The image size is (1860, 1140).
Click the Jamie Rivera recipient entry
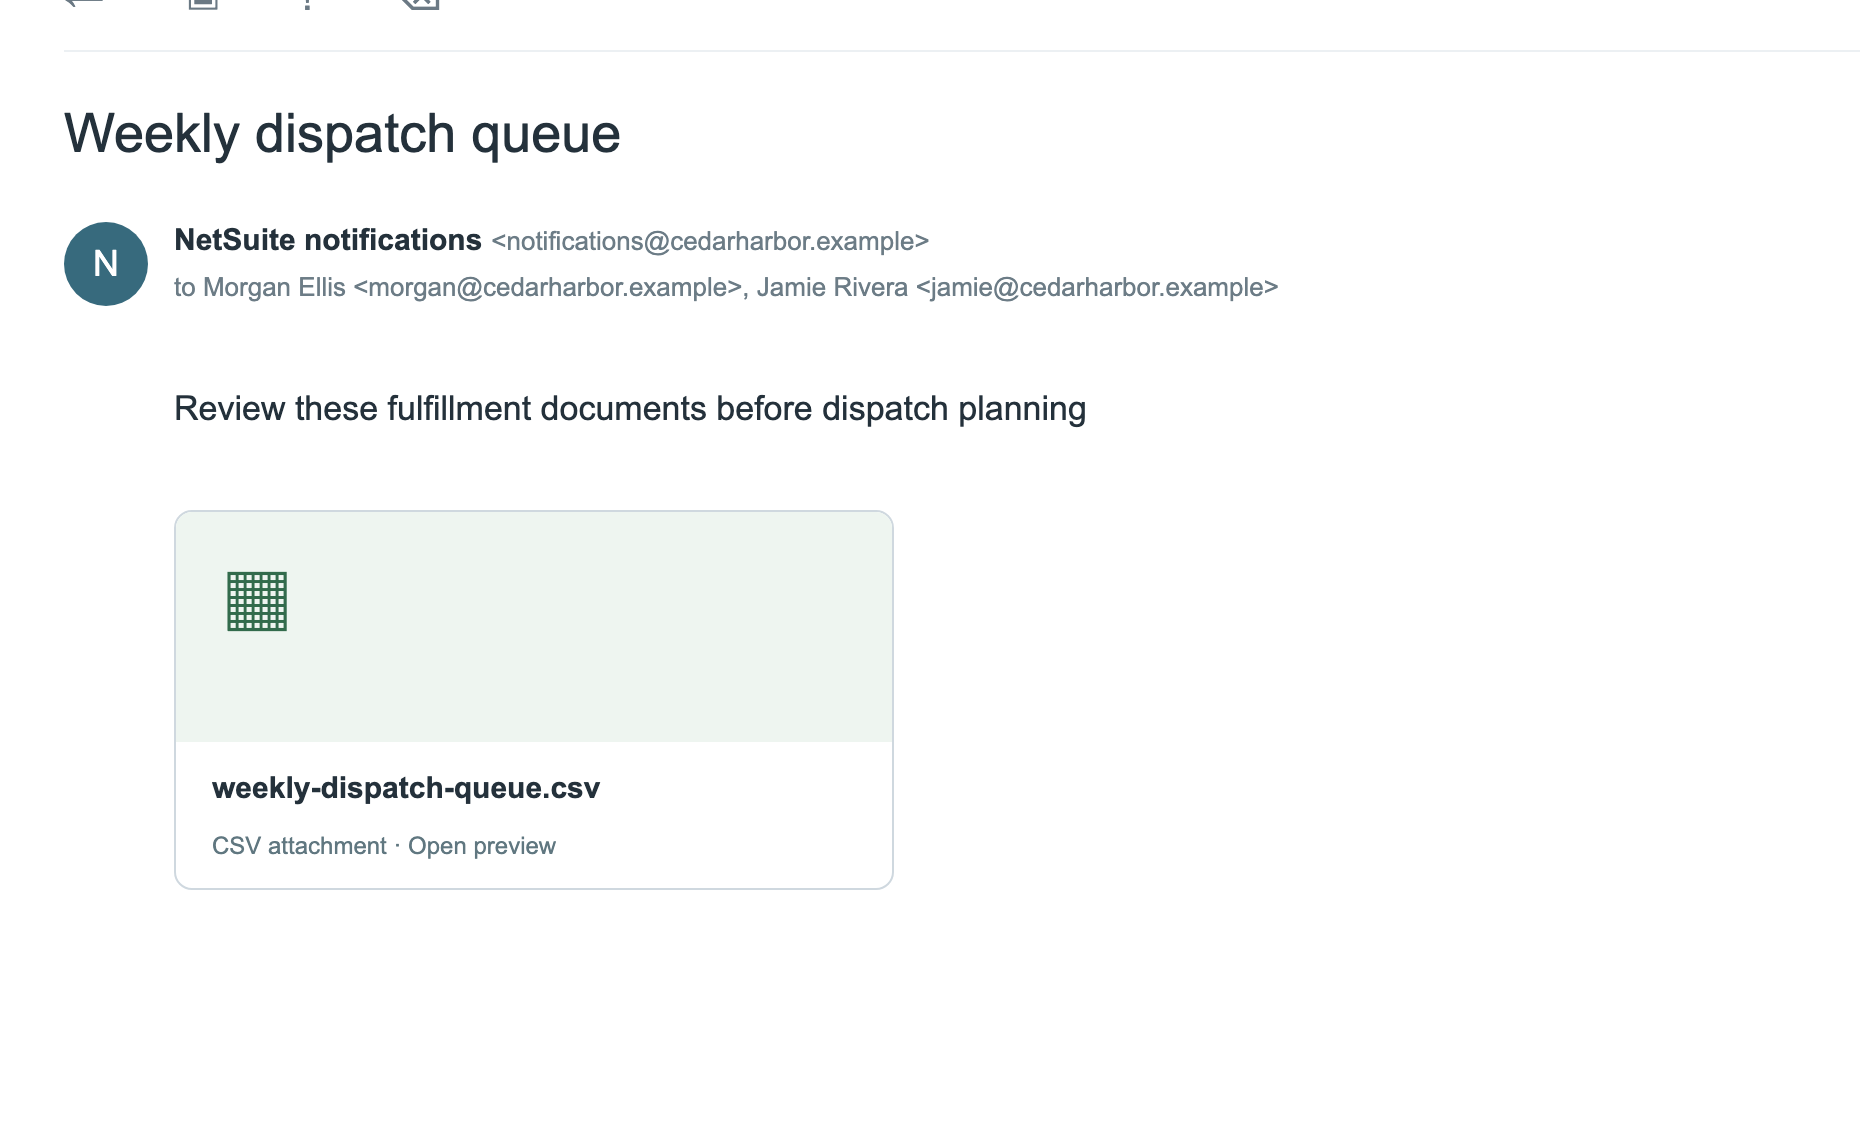coord(1017,287)
